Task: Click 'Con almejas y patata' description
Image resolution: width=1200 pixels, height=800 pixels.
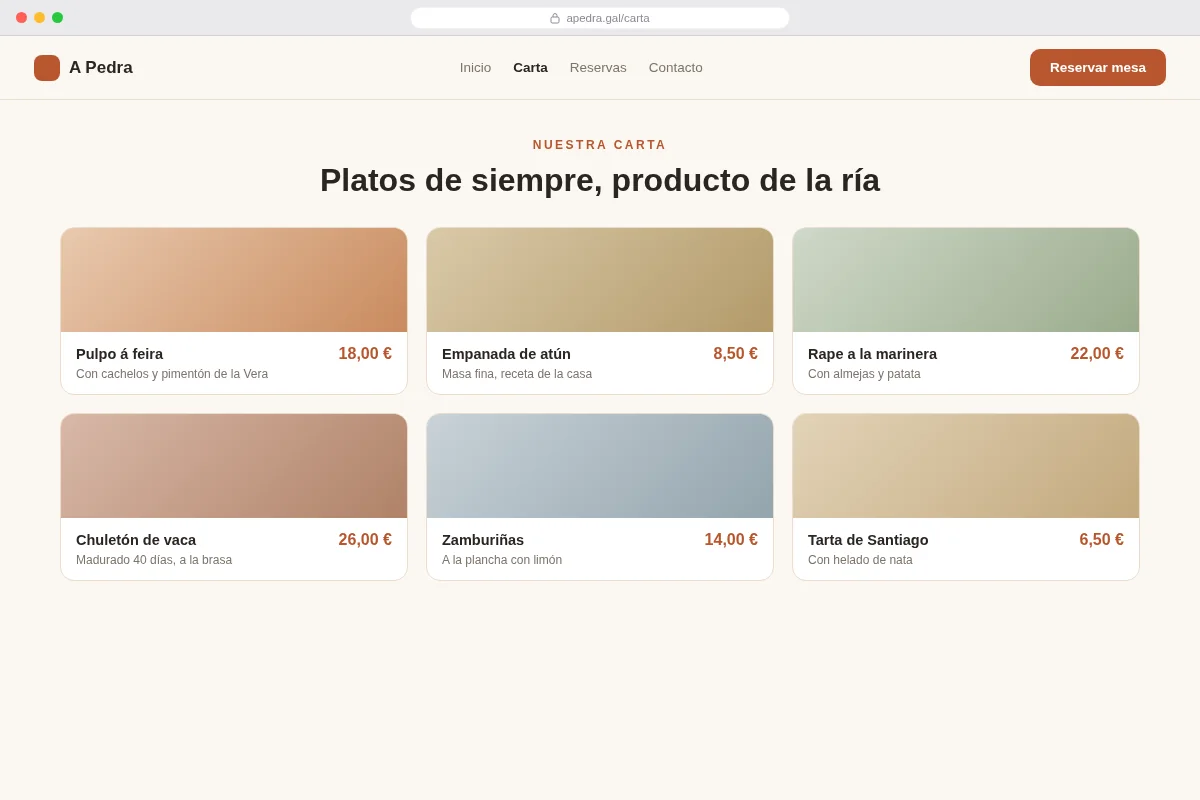Action: [864, 374]
